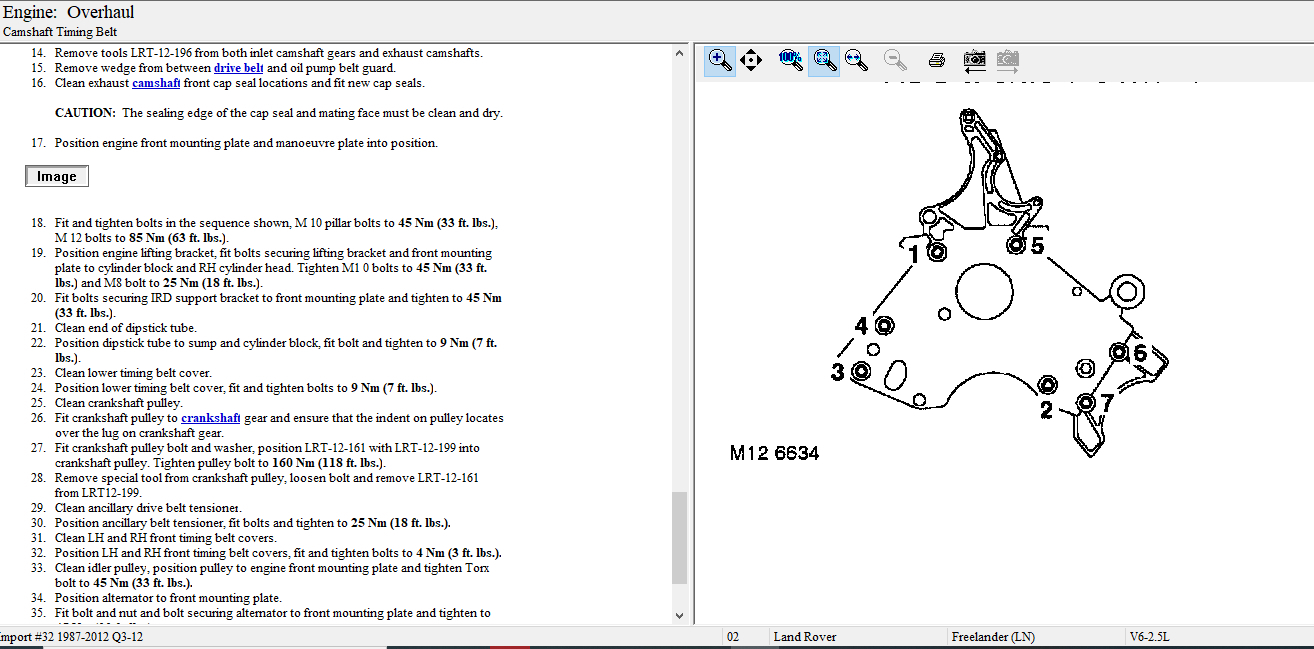Go to previous image with camera icon
Screen dimensions: 1314x649
[x=975, y=60]
